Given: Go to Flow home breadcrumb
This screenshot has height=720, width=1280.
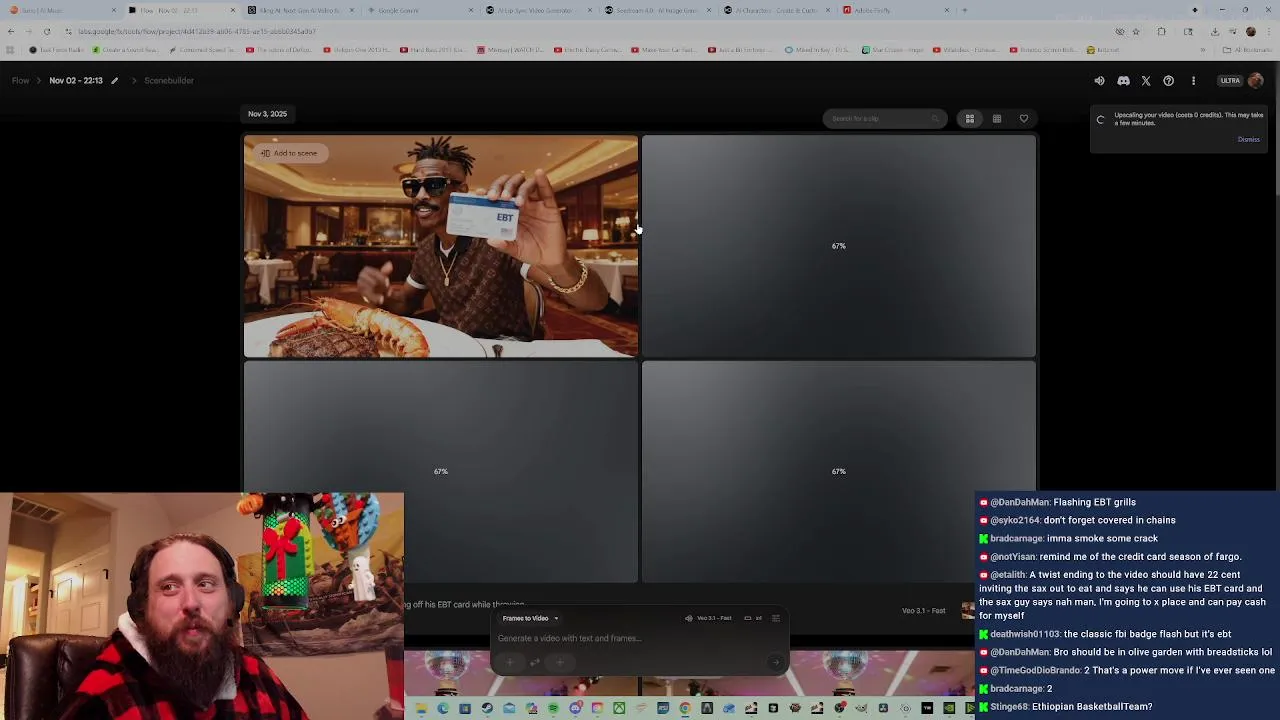Looking at the screenshot, I should click(x=21, y=80).
